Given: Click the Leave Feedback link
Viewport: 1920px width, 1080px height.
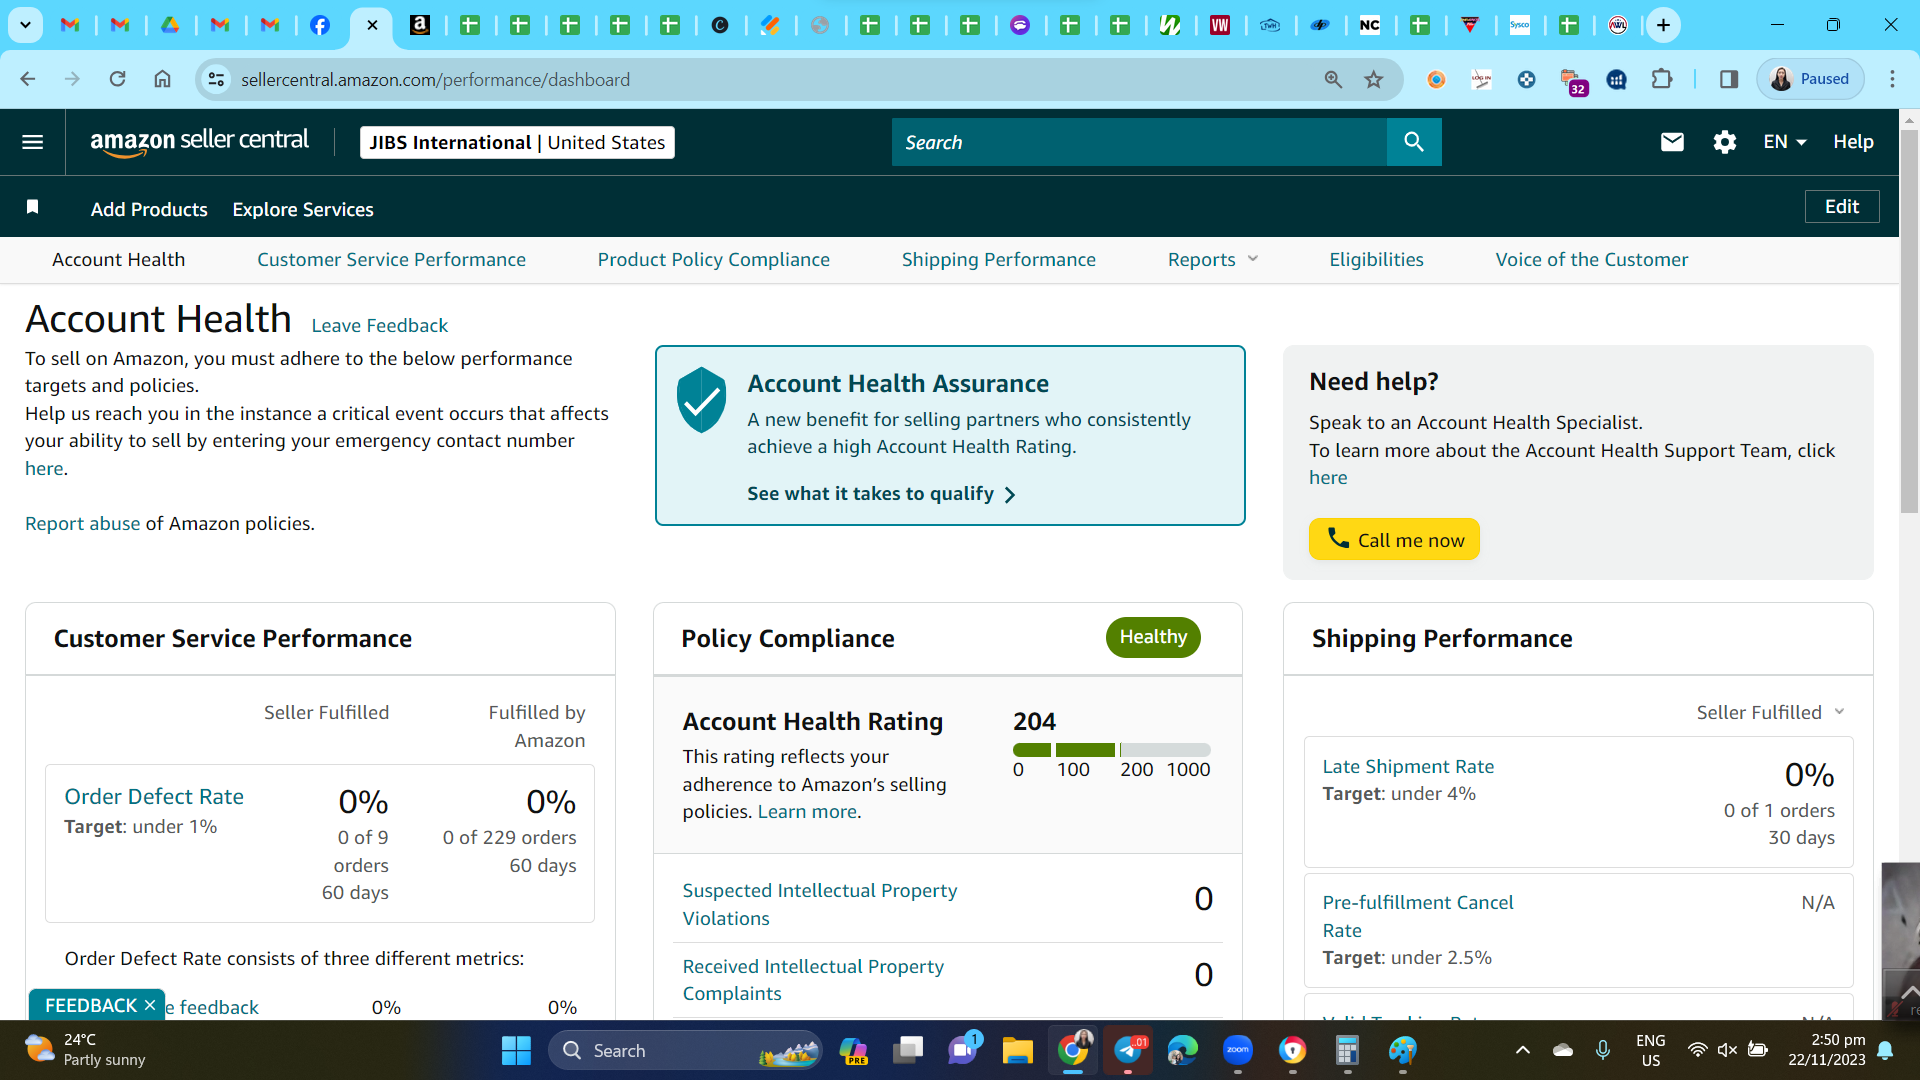Looking at the screenshot, I should (379, 325).
